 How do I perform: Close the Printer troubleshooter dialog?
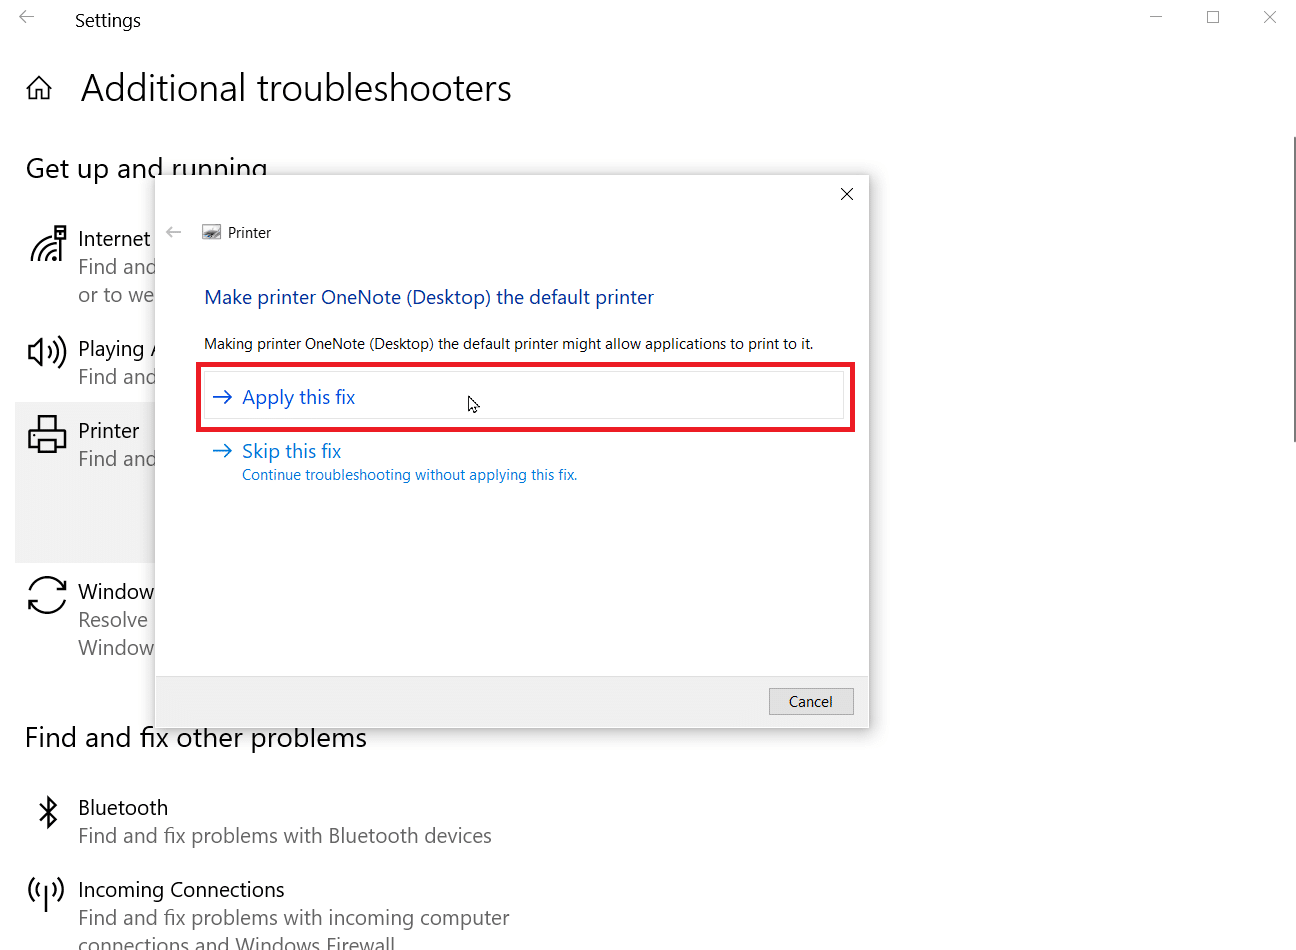click(847, 194)
